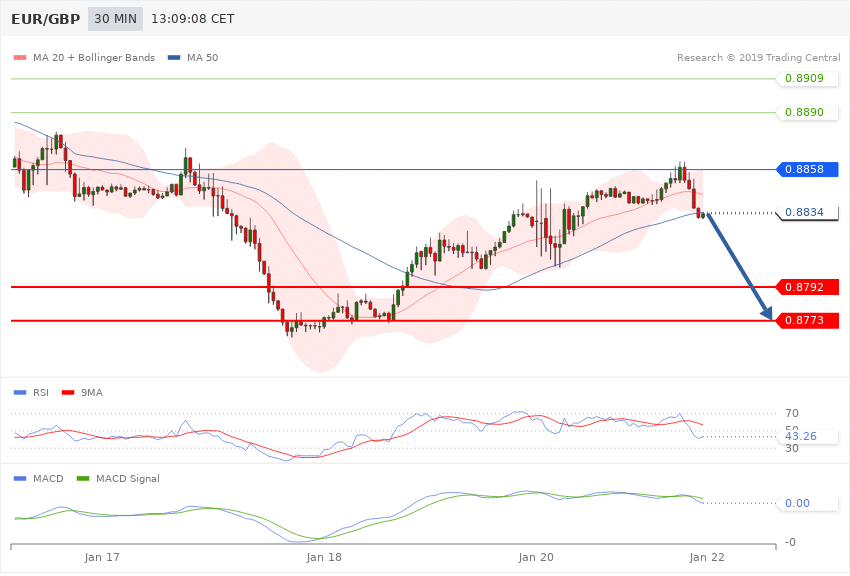Click the 0.8909 resistance price tag
This screenshot has height=576, width=850.
coord(808,79)
